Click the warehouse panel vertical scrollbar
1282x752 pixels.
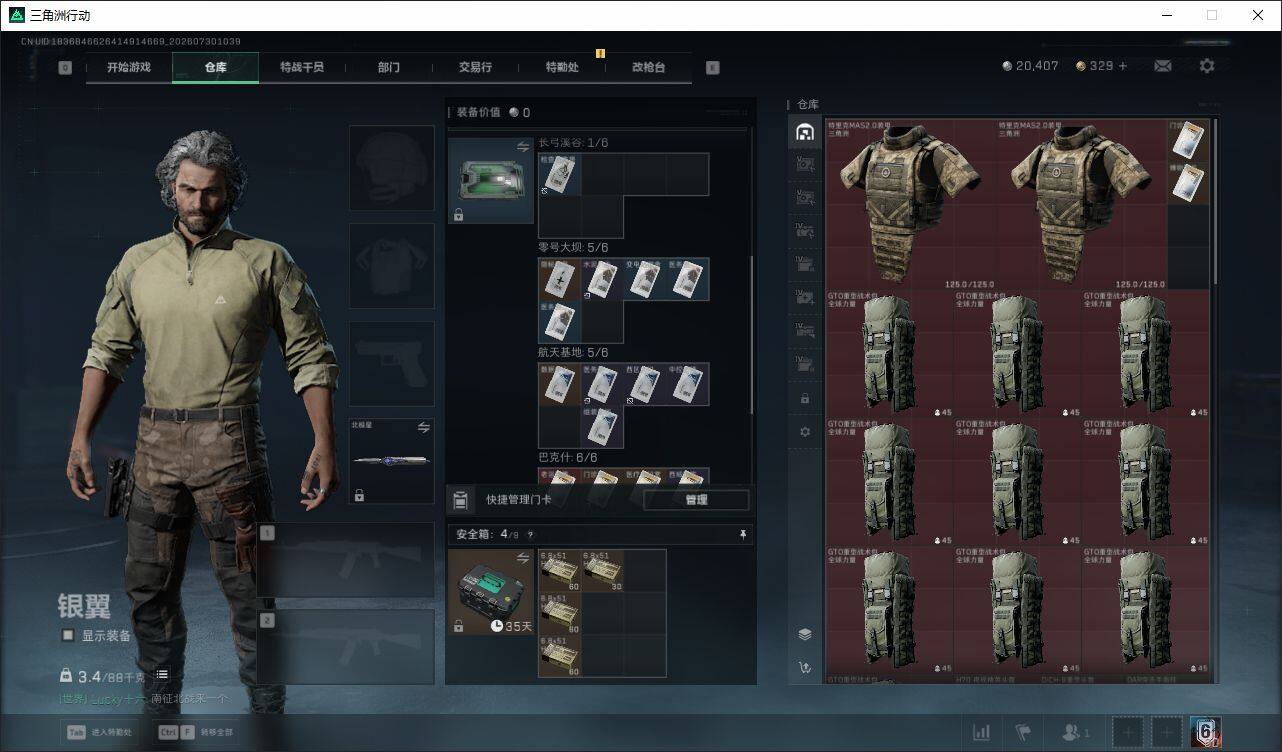click(x=1214, y=200)
